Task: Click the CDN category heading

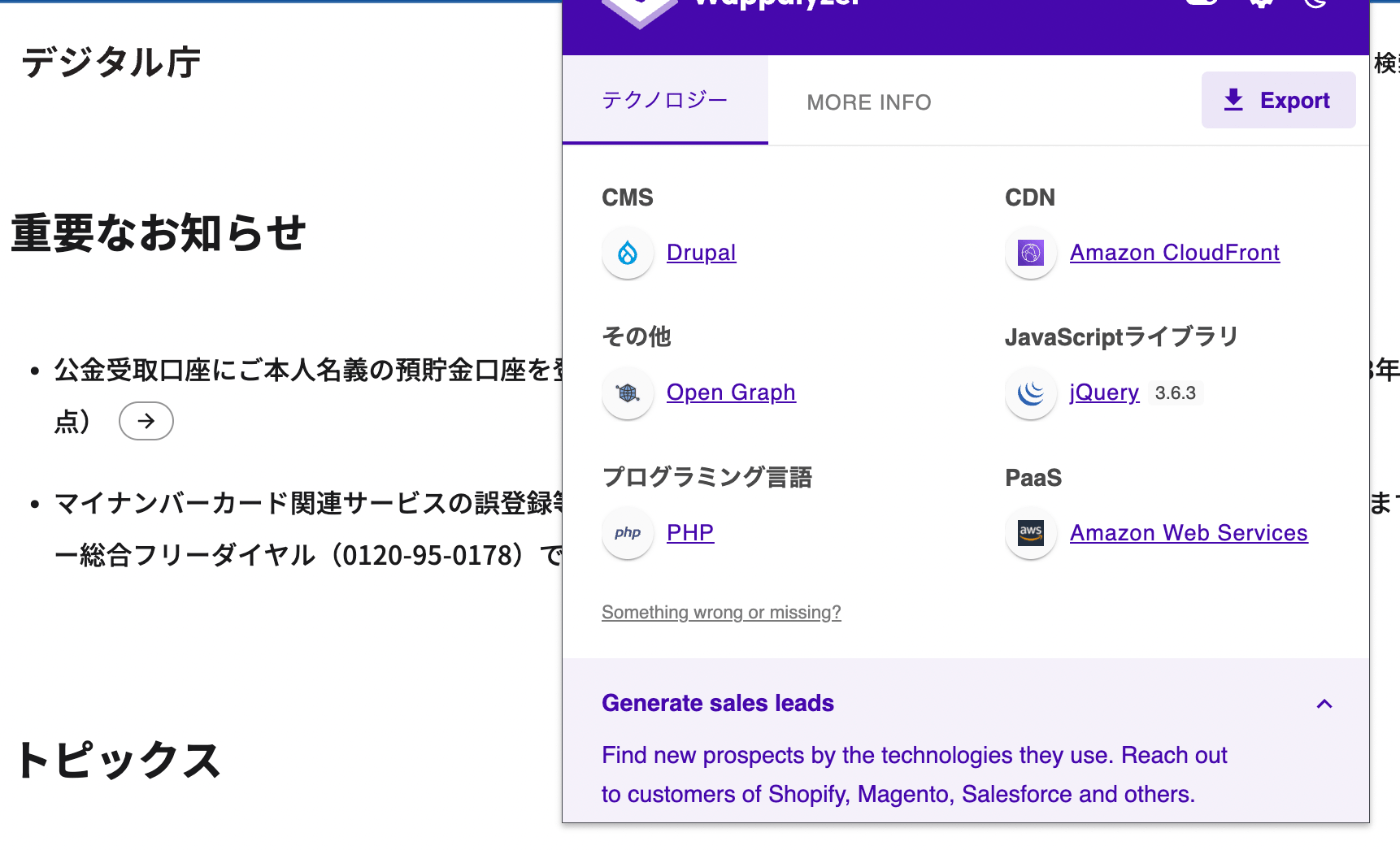Action: 1030,198
